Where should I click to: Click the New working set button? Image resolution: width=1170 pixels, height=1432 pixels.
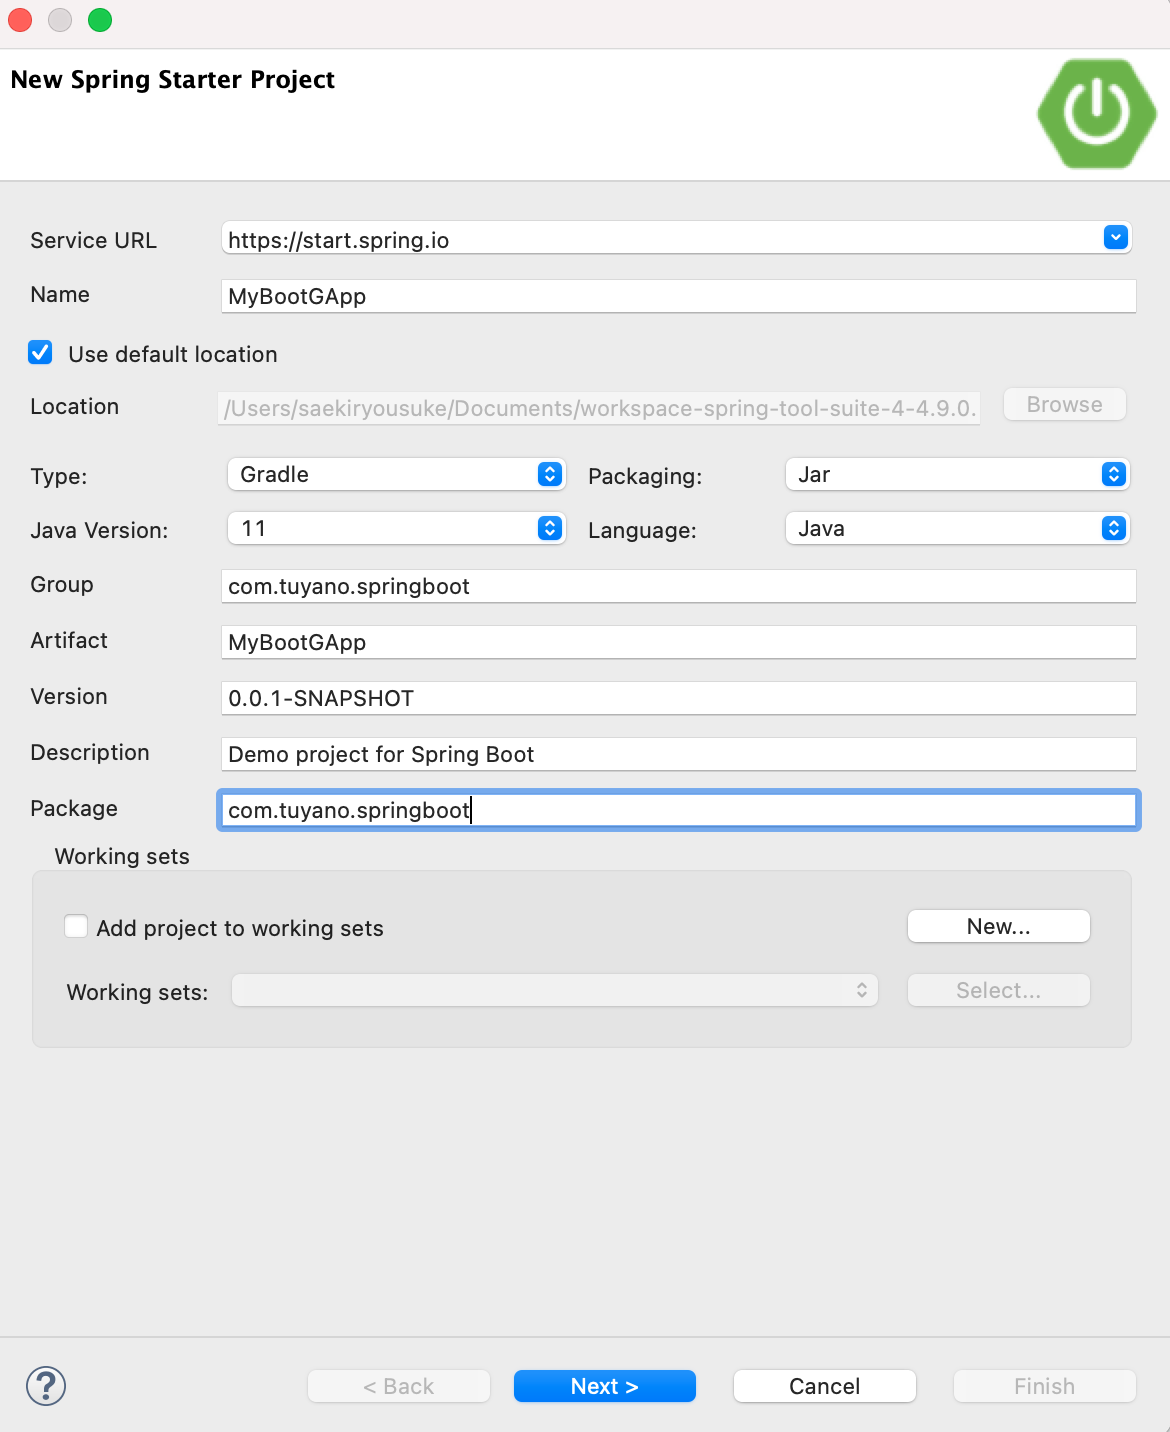click(x=997, y=925)
